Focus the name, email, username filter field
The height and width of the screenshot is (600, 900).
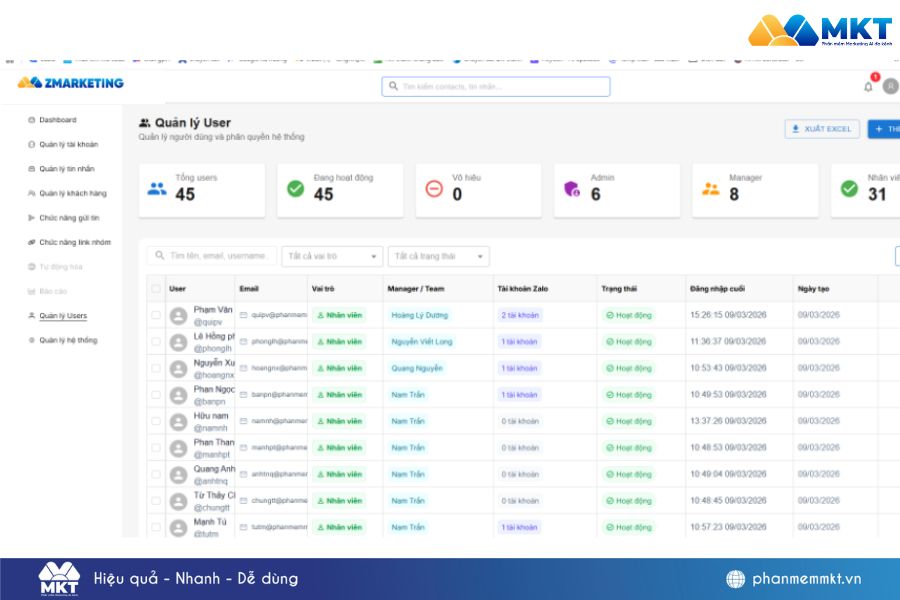(212, 256)
